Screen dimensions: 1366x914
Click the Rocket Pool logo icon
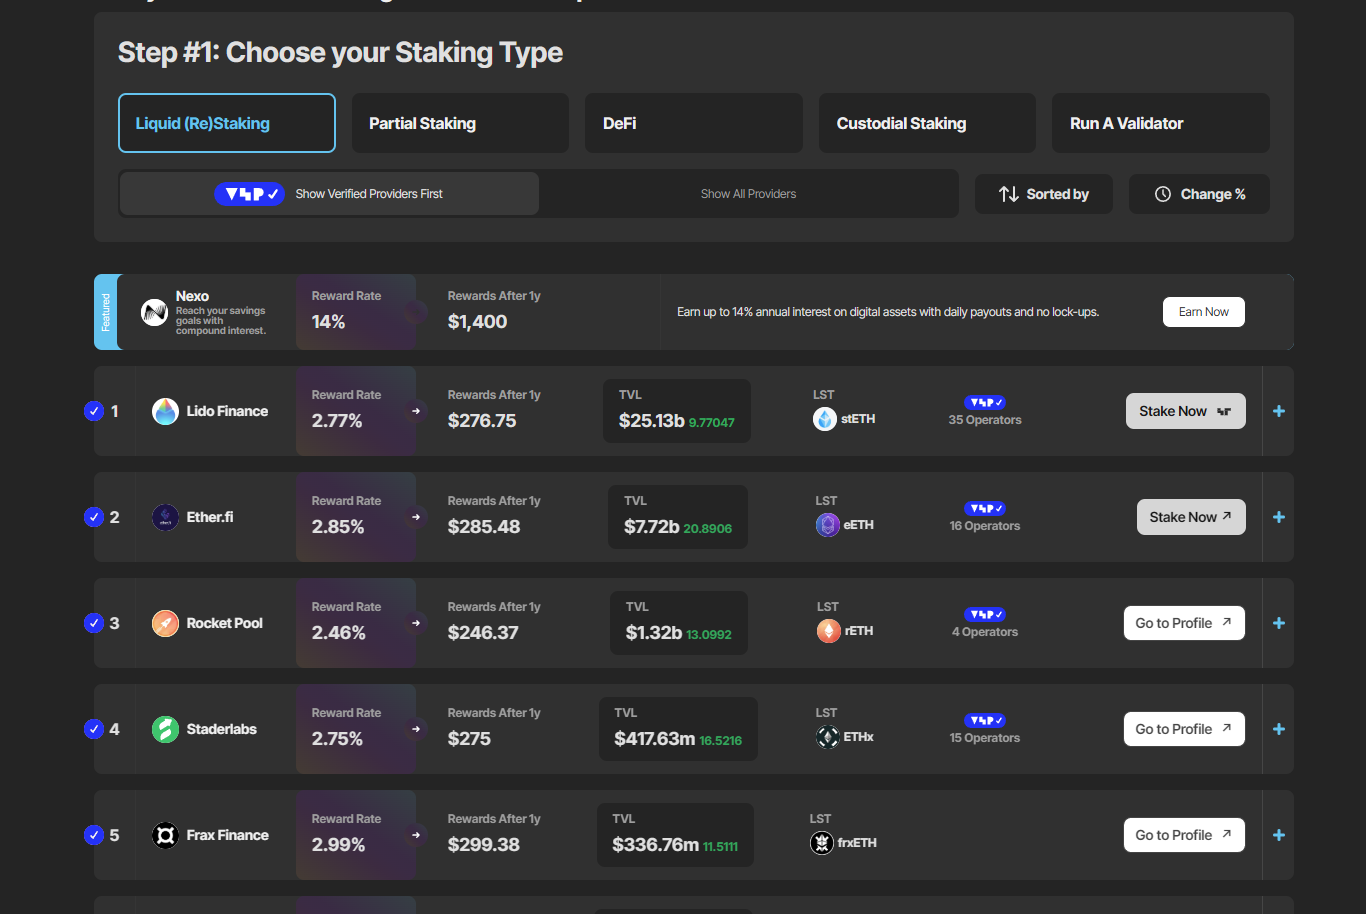pos(165,623)
